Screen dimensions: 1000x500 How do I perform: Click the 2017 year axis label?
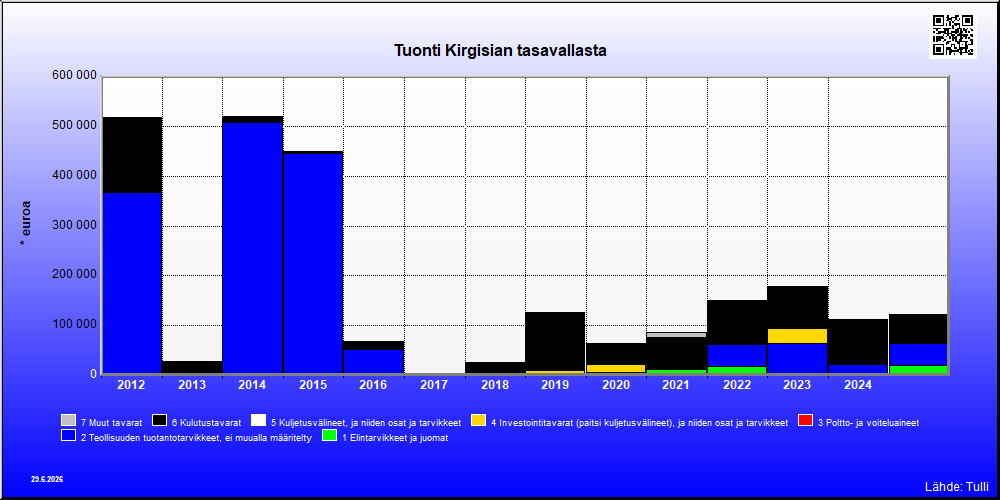(x=434, y=385)
